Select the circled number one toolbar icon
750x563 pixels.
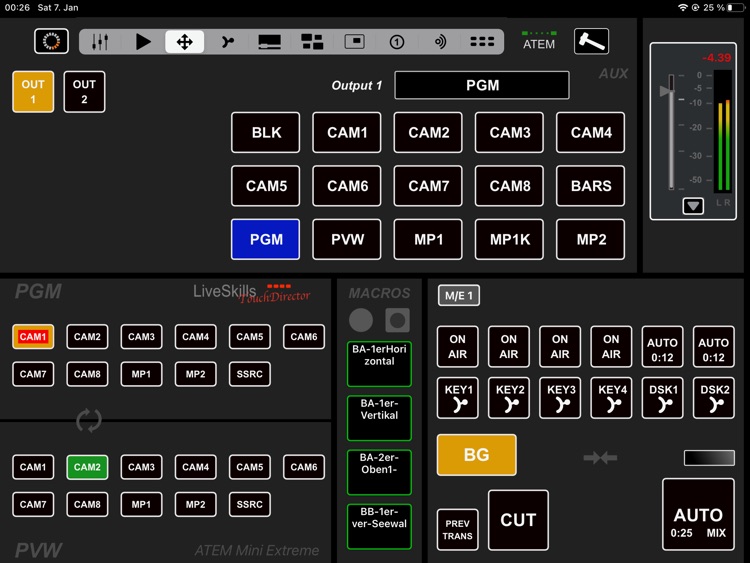click(x=397, y=42)
